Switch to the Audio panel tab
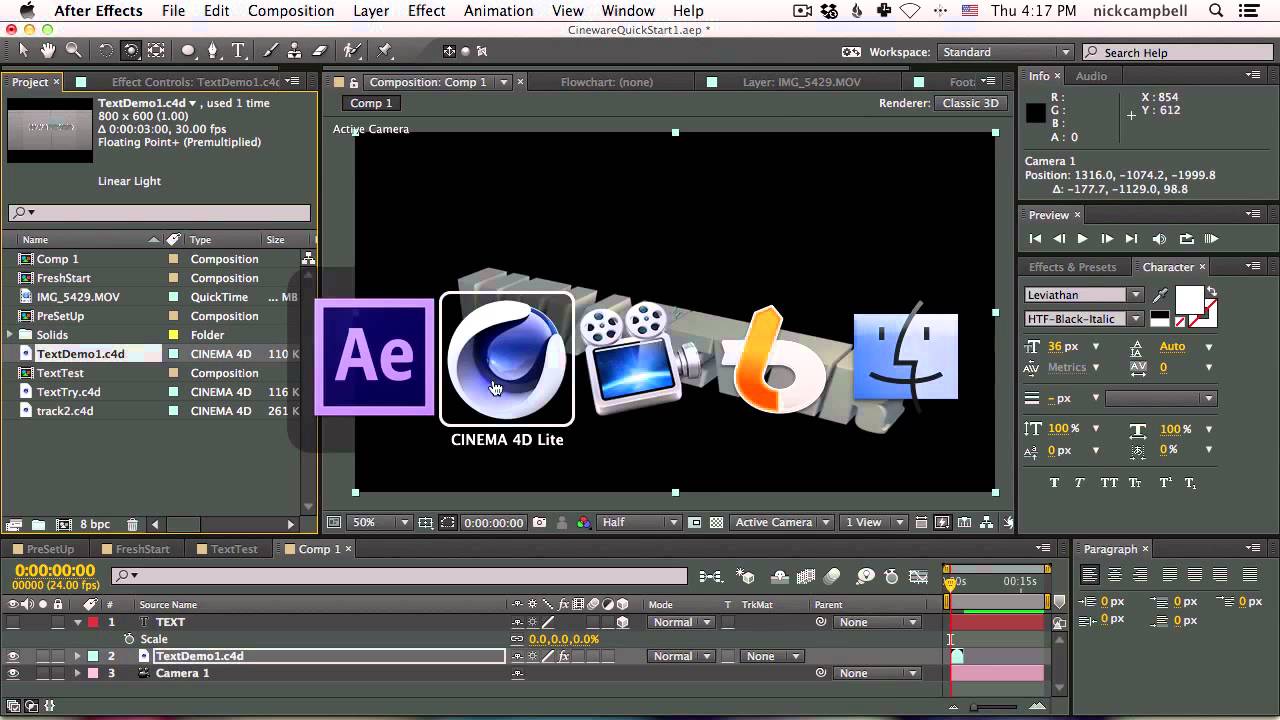The width and height of the screenshot is (1280, 720). (1091, 76)
